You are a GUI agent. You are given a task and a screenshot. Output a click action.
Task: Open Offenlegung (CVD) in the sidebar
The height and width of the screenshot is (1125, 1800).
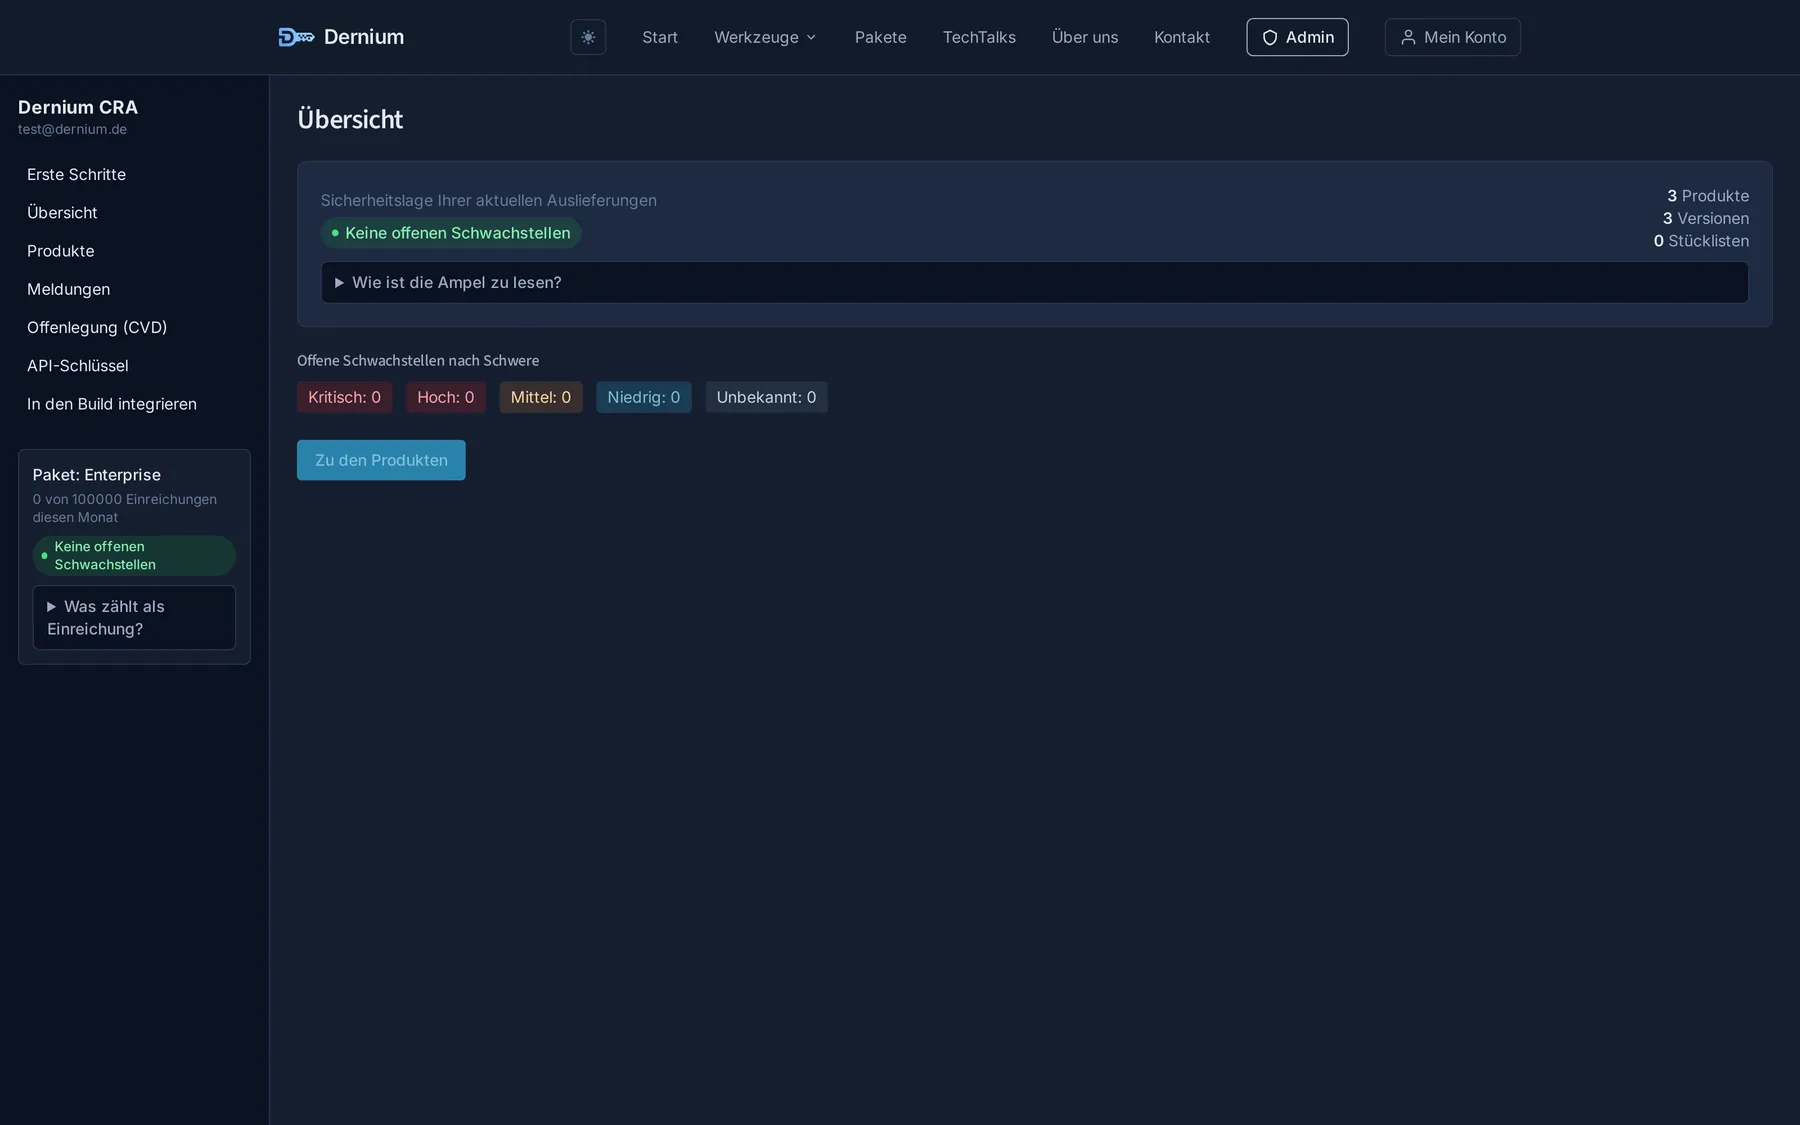click(97, 327)
